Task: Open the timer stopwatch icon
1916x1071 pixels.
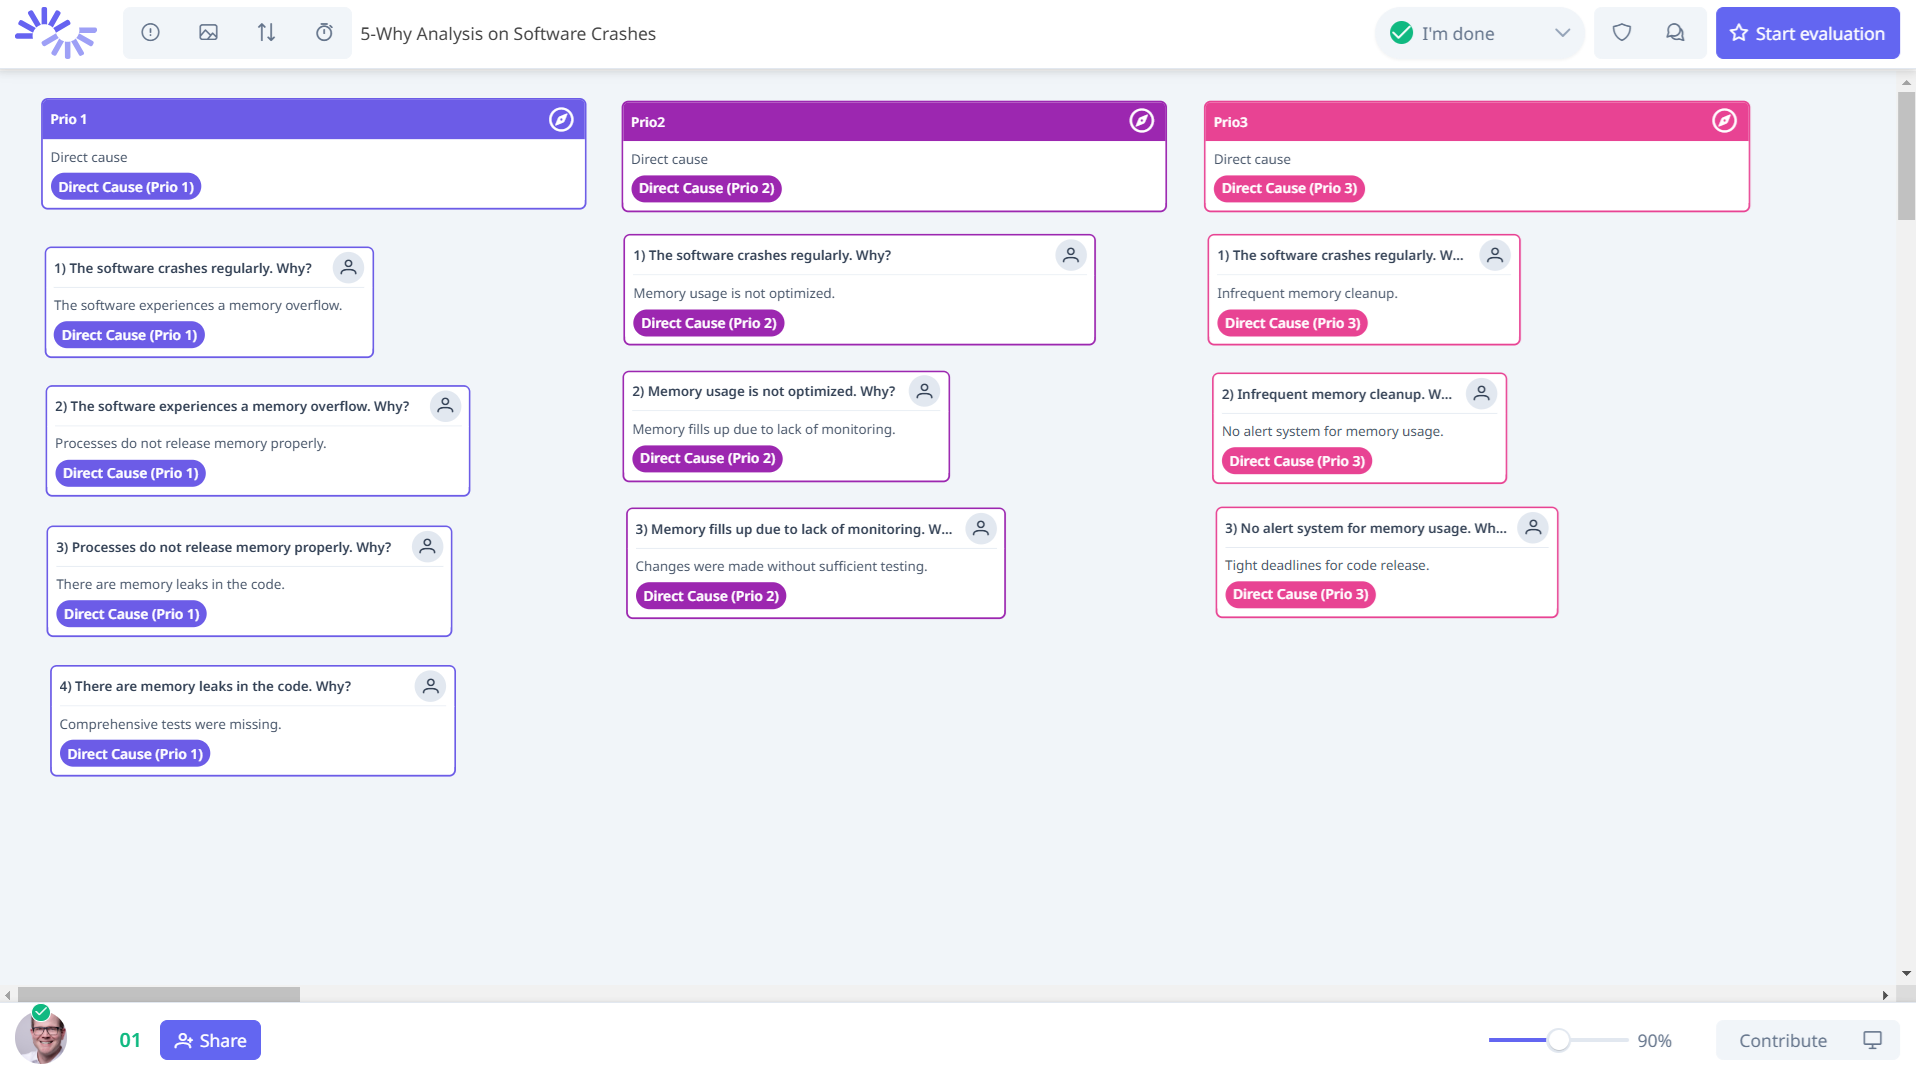Action: 324,33
